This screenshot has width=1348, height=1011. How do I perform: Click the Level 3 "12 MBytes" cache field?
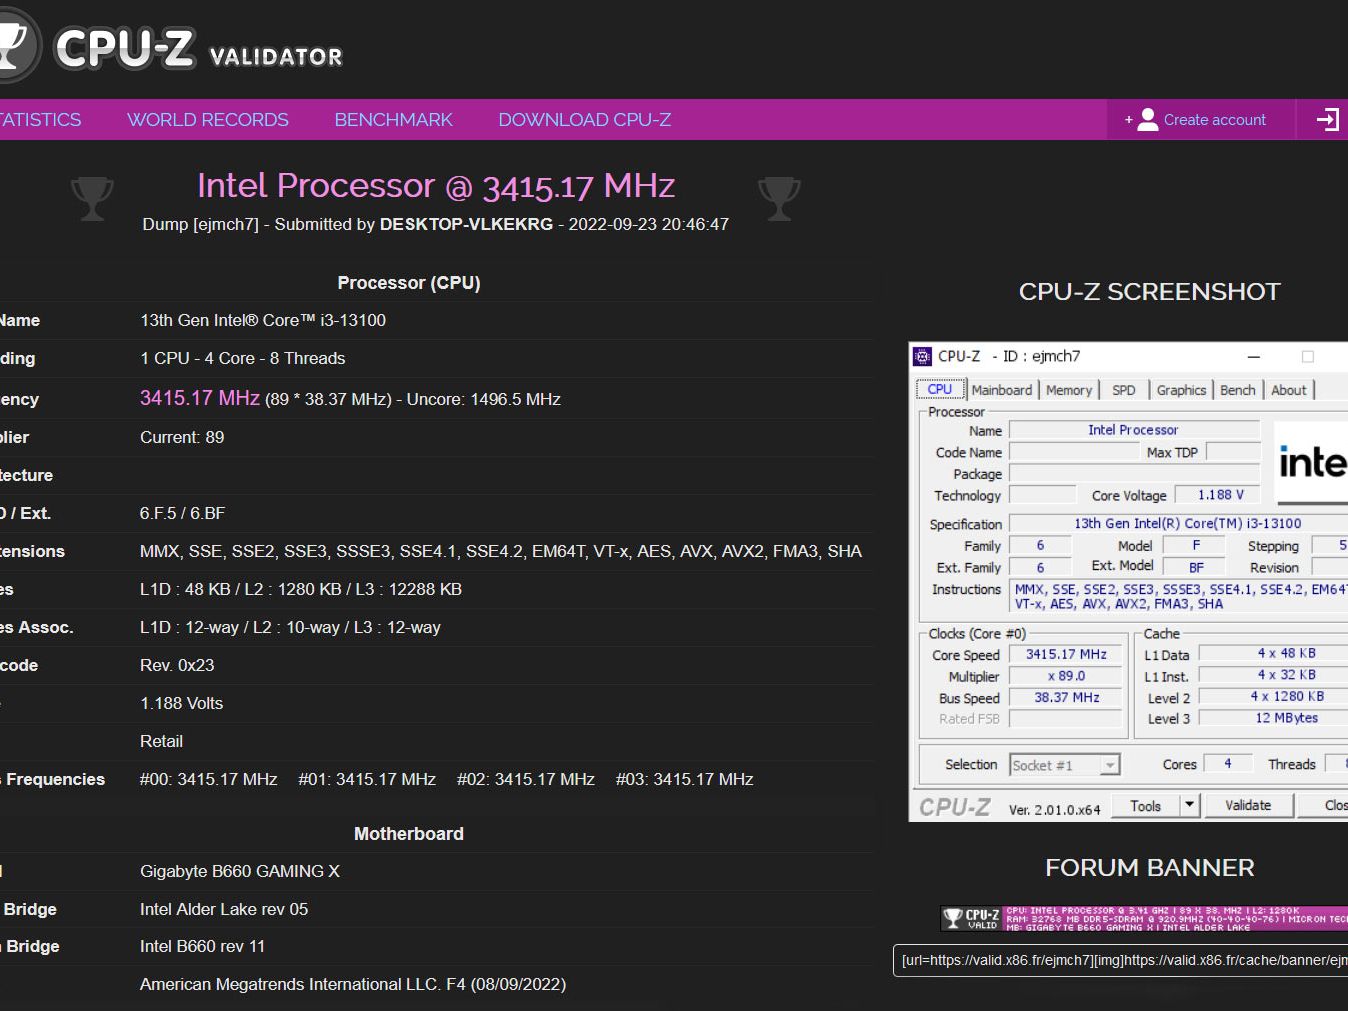click(1274, 718)
